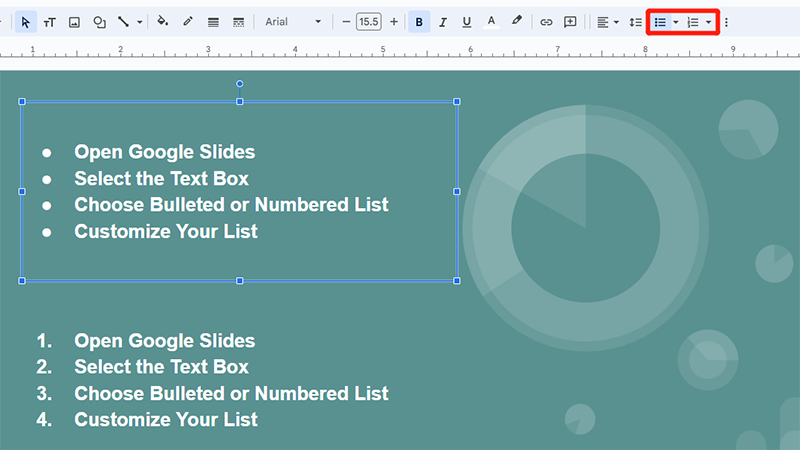Screen dimensions: 800x450
Task: Click numbered item 2 'Select the Text Box'
Action: pos(161,367)
